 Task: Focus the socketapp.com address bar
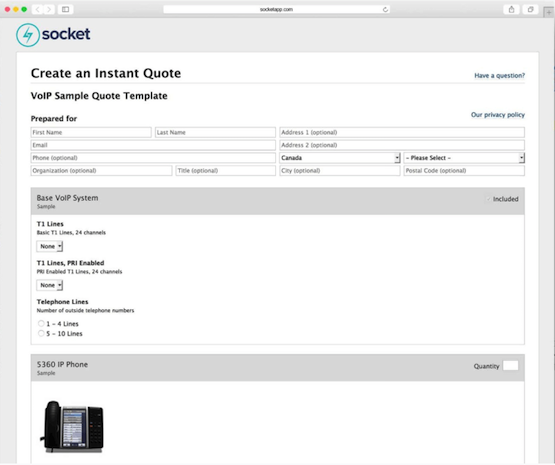276,10
